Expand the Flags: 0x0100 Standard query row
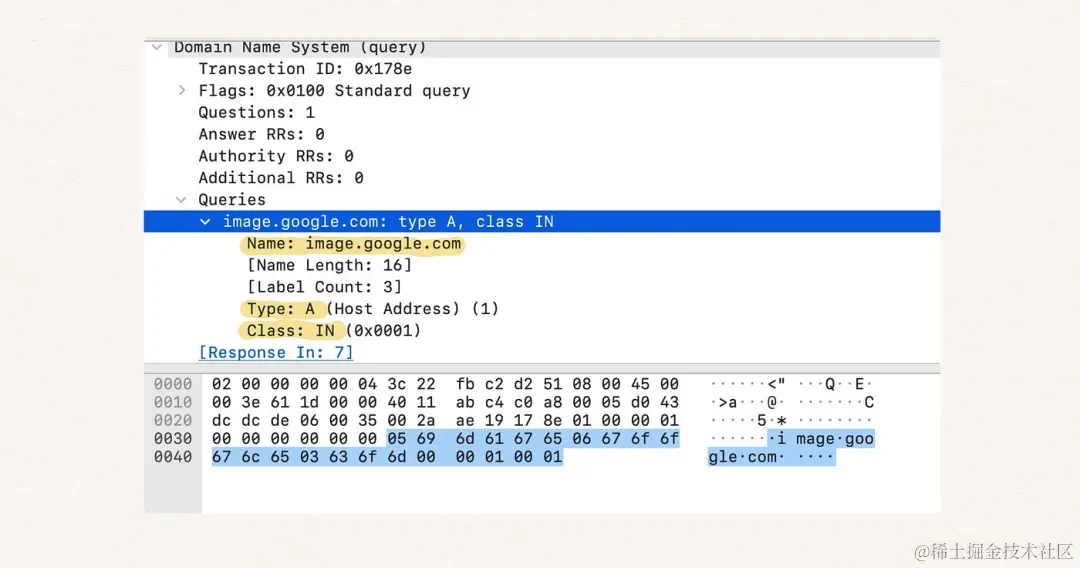 [x=182, y=90]
